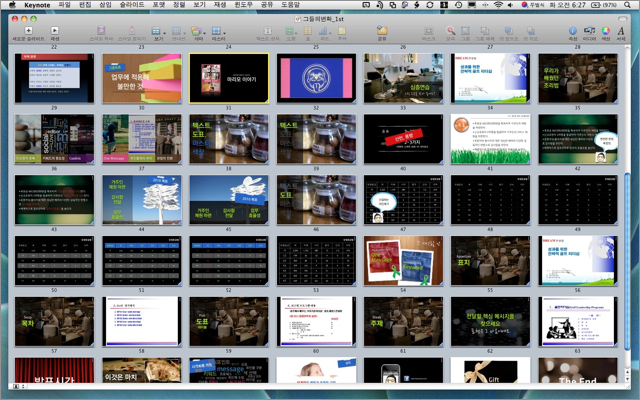640x400 pixels.
Task: Click the Play (재생) toolbar button
Action: click(54, 31)
